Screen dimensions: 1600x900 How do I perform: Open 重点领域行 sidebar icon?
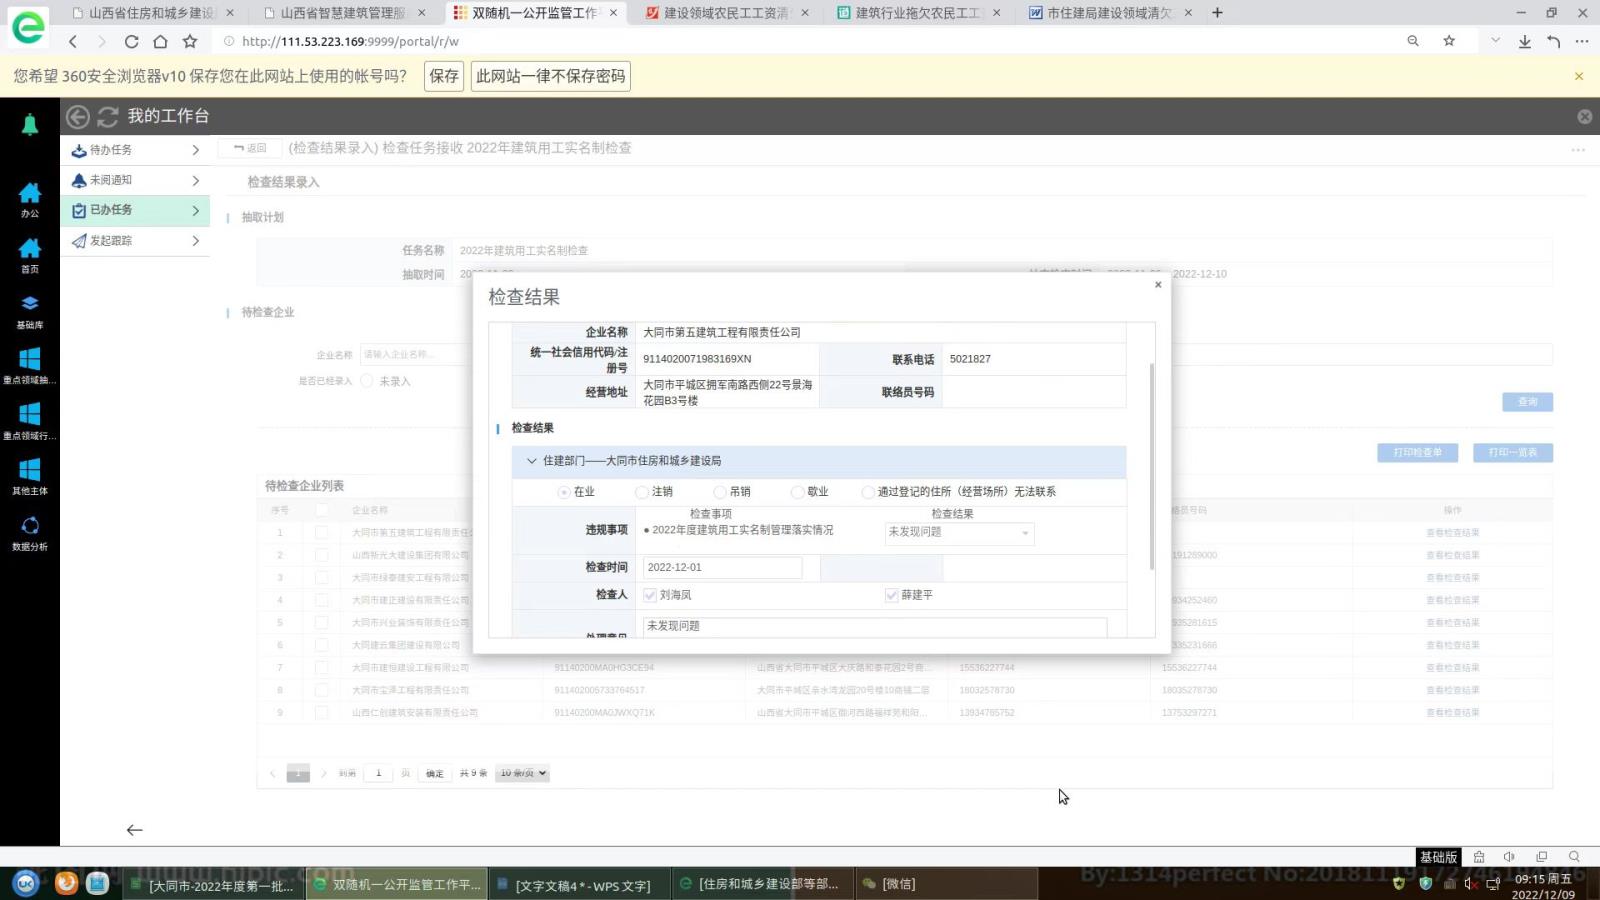point(30,421)
